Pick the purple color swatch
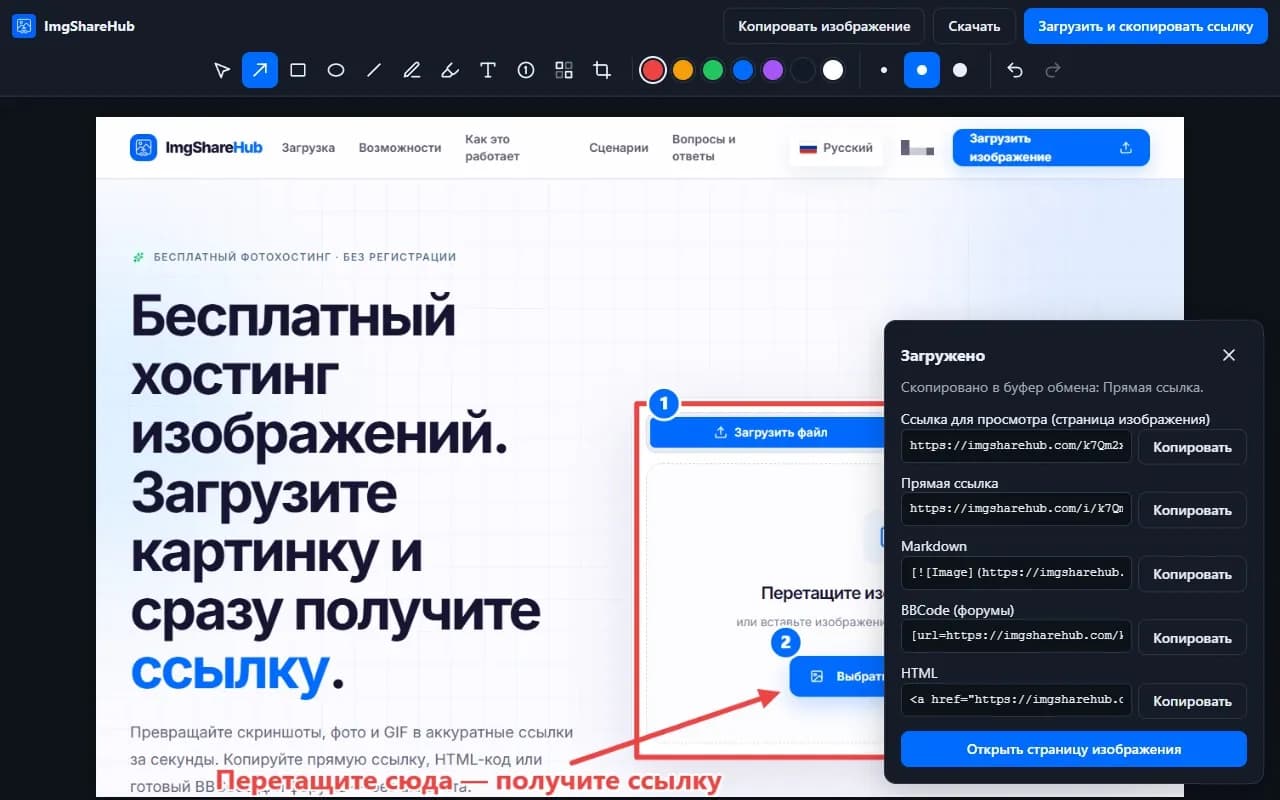 pos(773,70)
